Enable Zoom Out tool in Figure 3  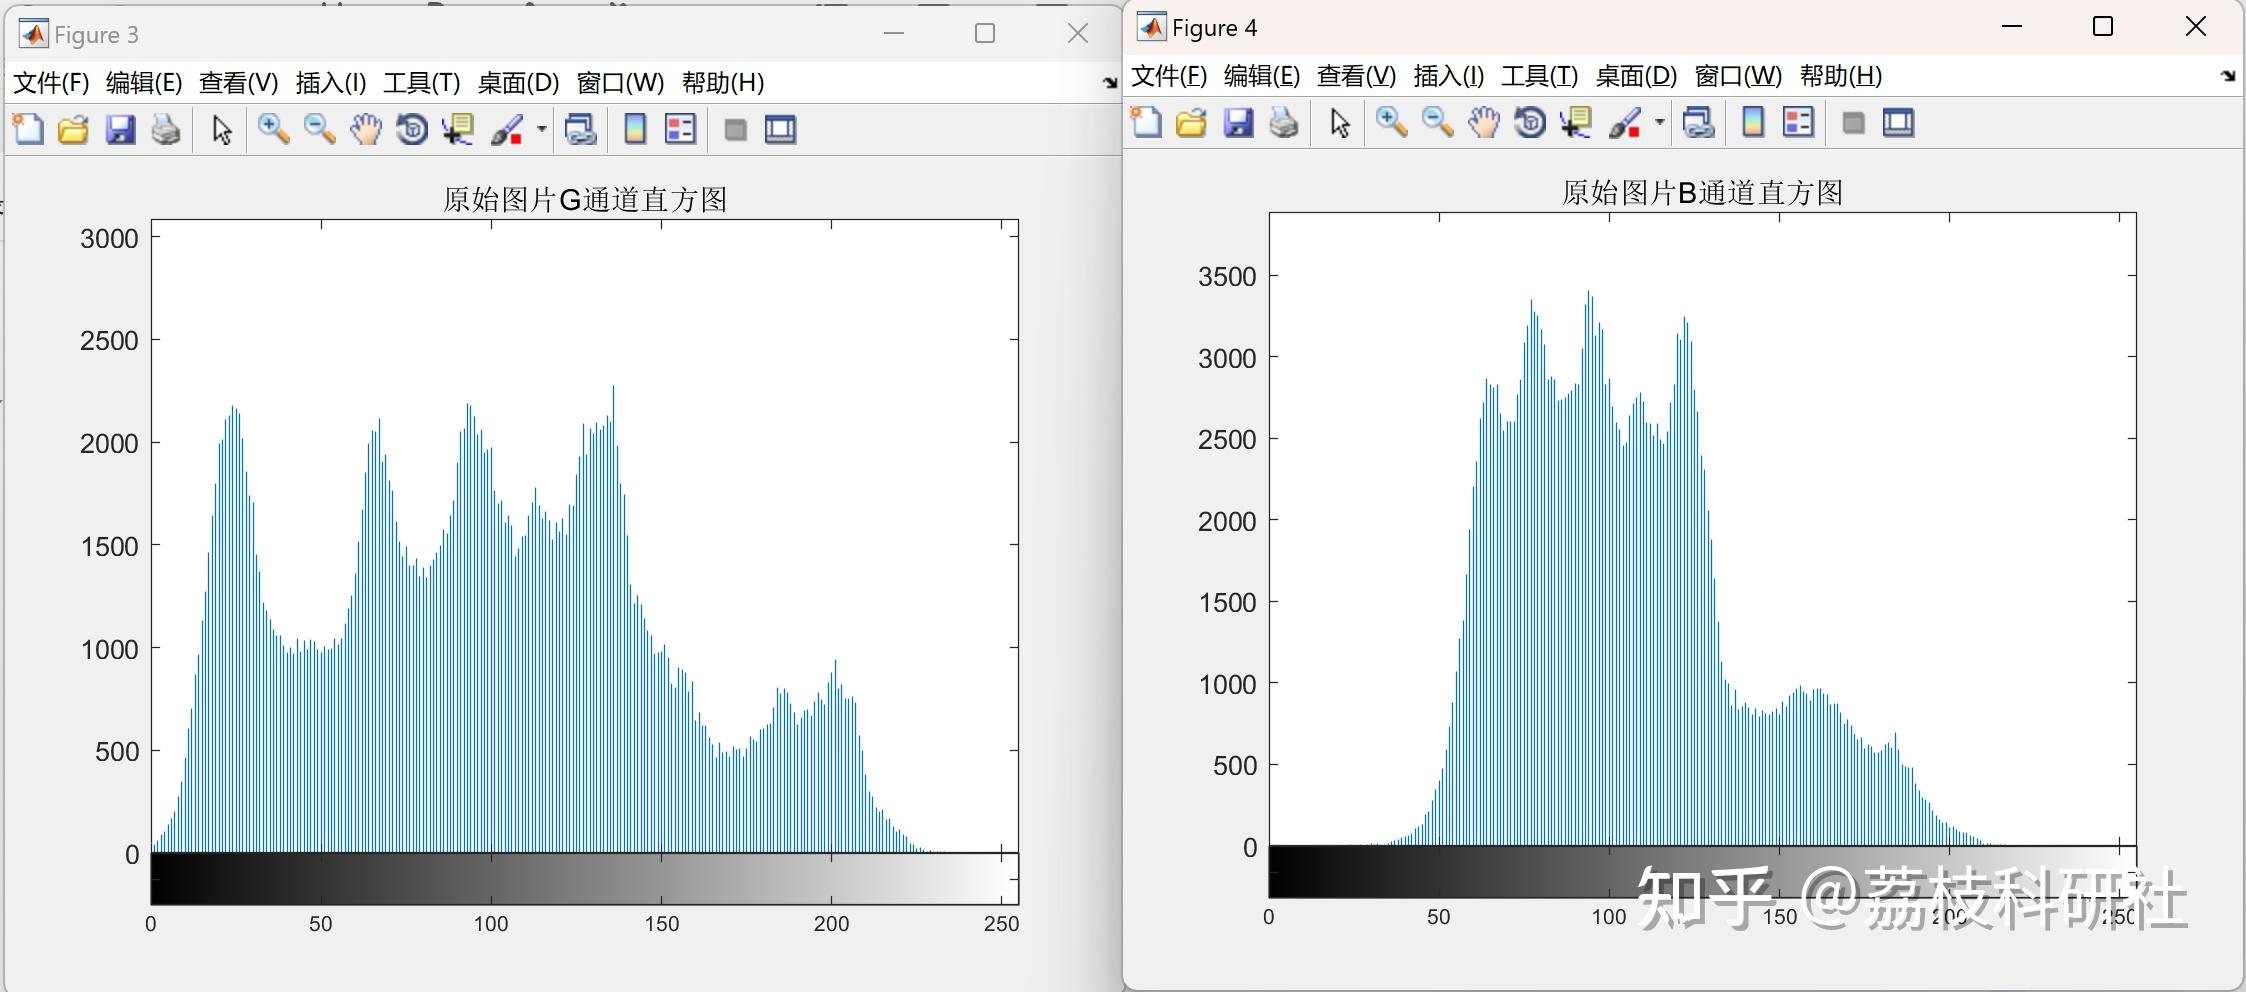pos(319,129)
